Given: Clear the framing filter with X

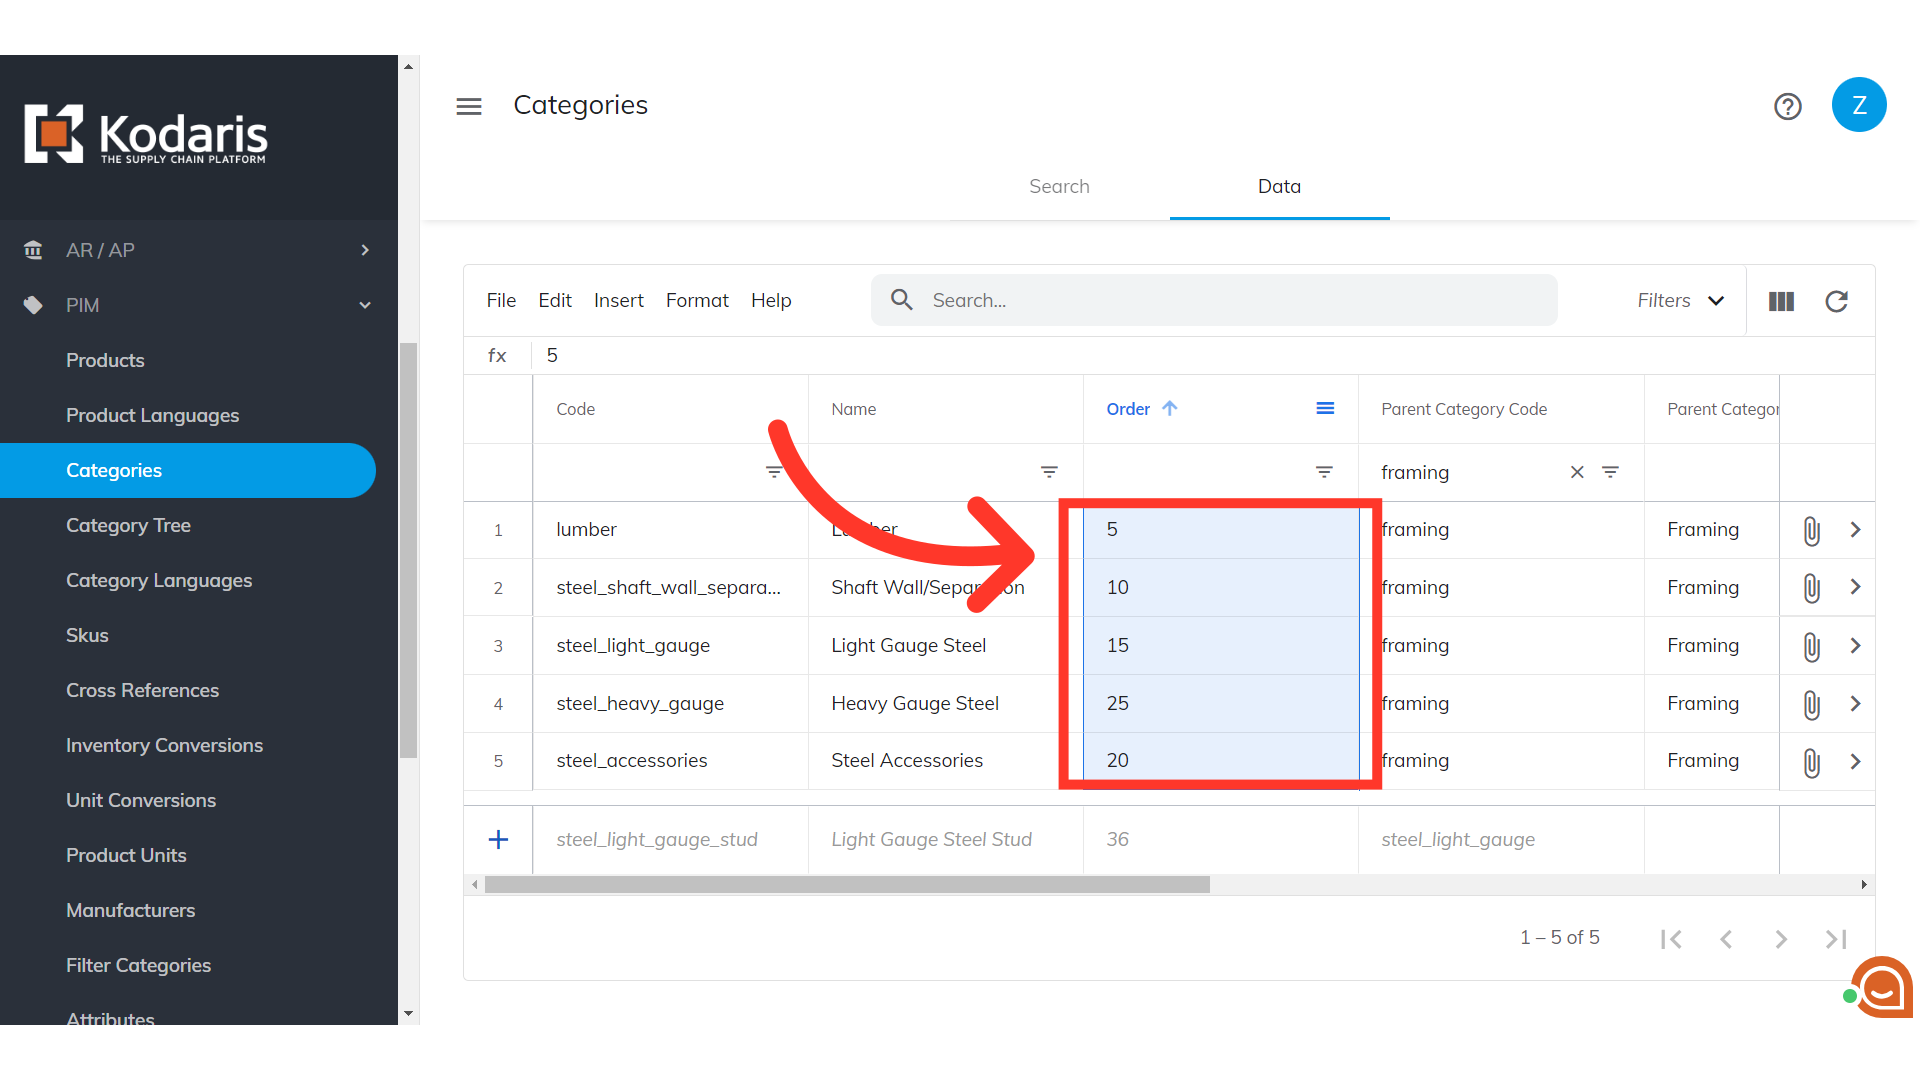Looking at the screenshot, I should [1577, 472].
